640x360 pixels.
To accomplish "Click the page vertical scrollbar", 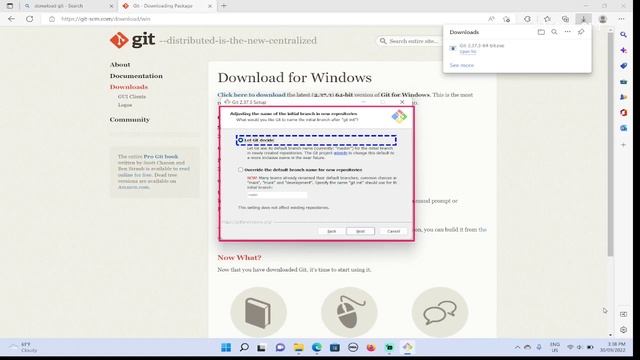I will [x=610, y=144].
